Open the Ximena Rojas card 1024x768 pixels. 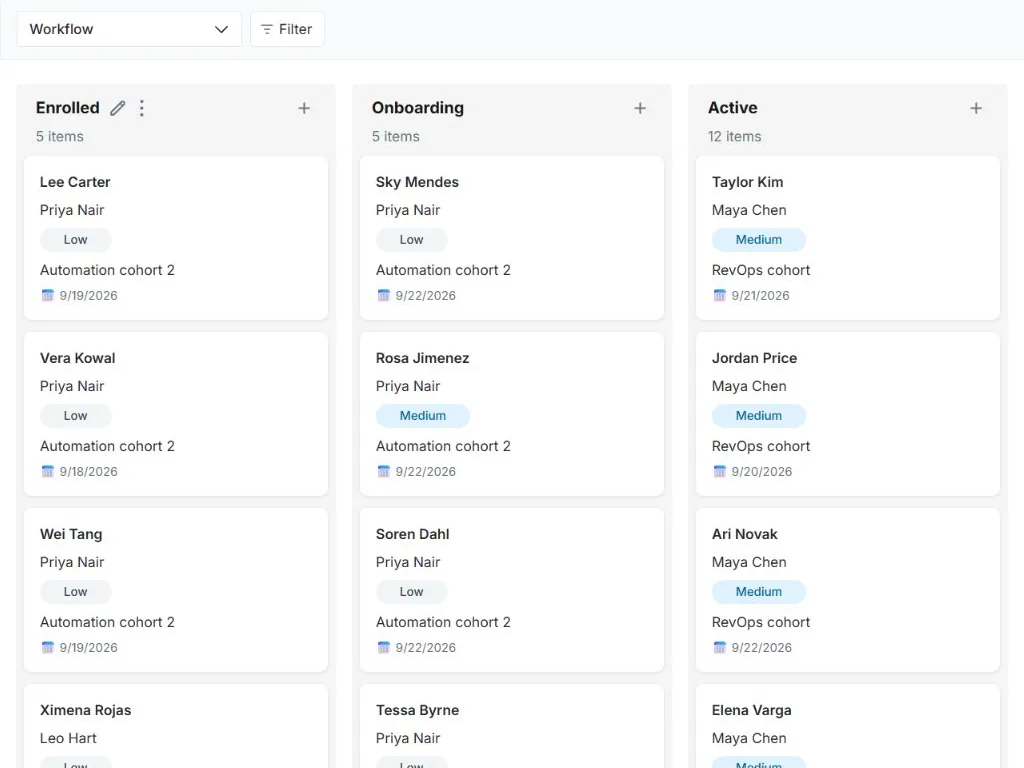(176, 726)
